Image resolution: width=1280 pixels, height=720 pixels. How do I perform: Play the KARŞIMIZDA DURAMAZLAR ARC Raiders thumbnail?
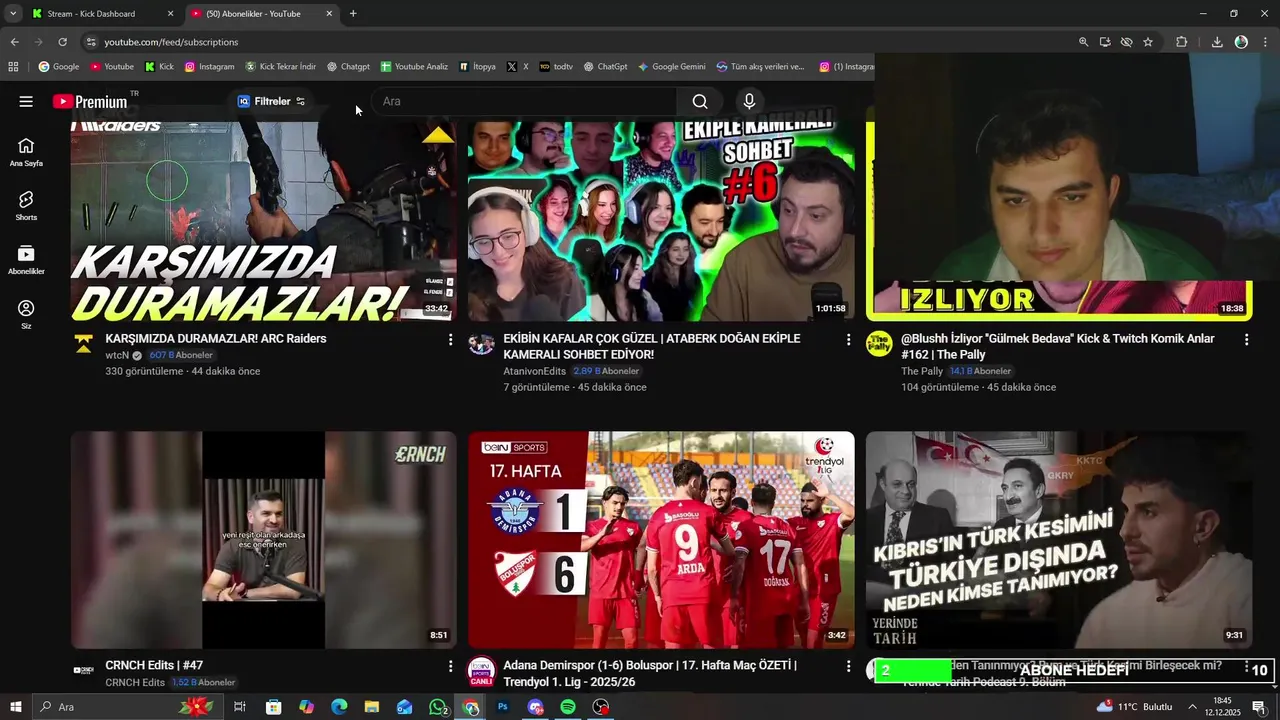pyautogui.click(x=264, y=221)
